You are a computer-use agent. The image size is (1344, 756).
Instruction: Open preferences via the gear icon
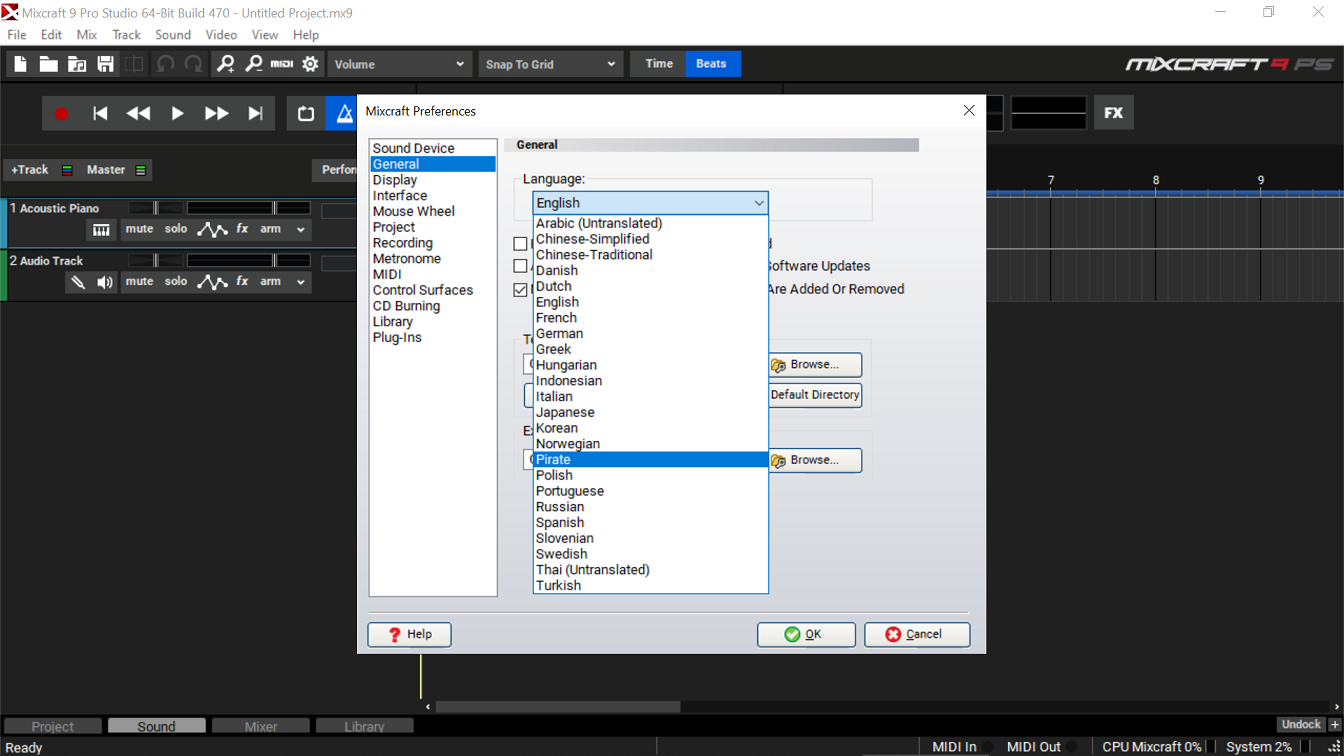click(x=310, y=64)
